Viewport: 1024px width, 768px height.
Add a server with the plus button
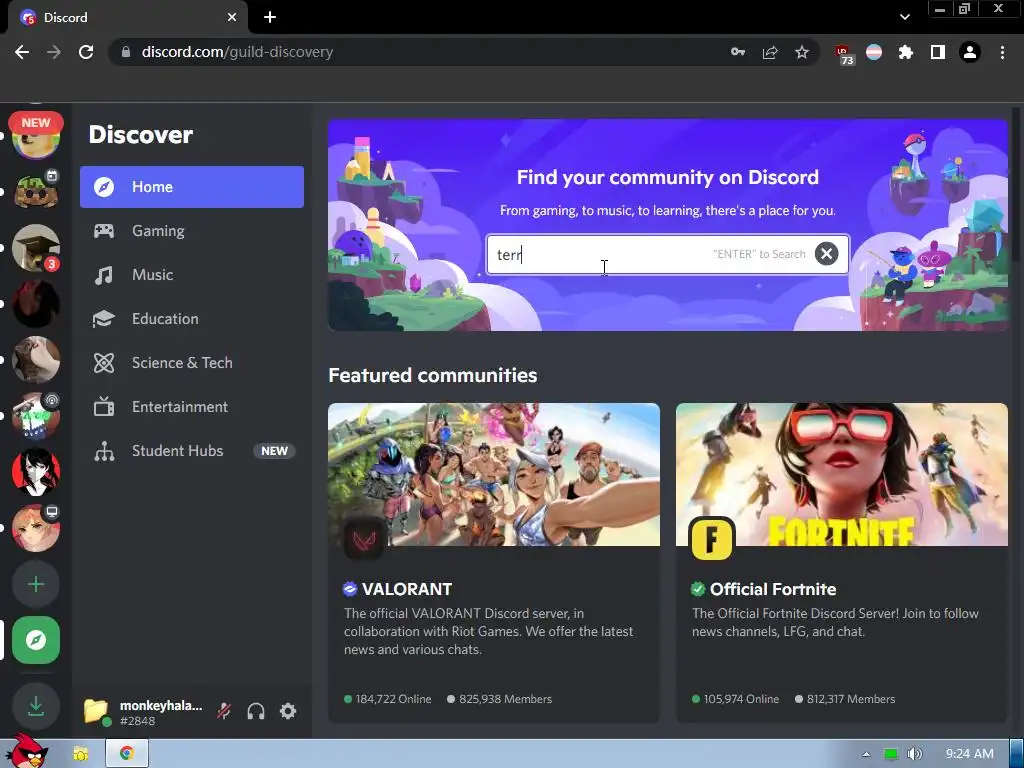[x=36, y=584]
